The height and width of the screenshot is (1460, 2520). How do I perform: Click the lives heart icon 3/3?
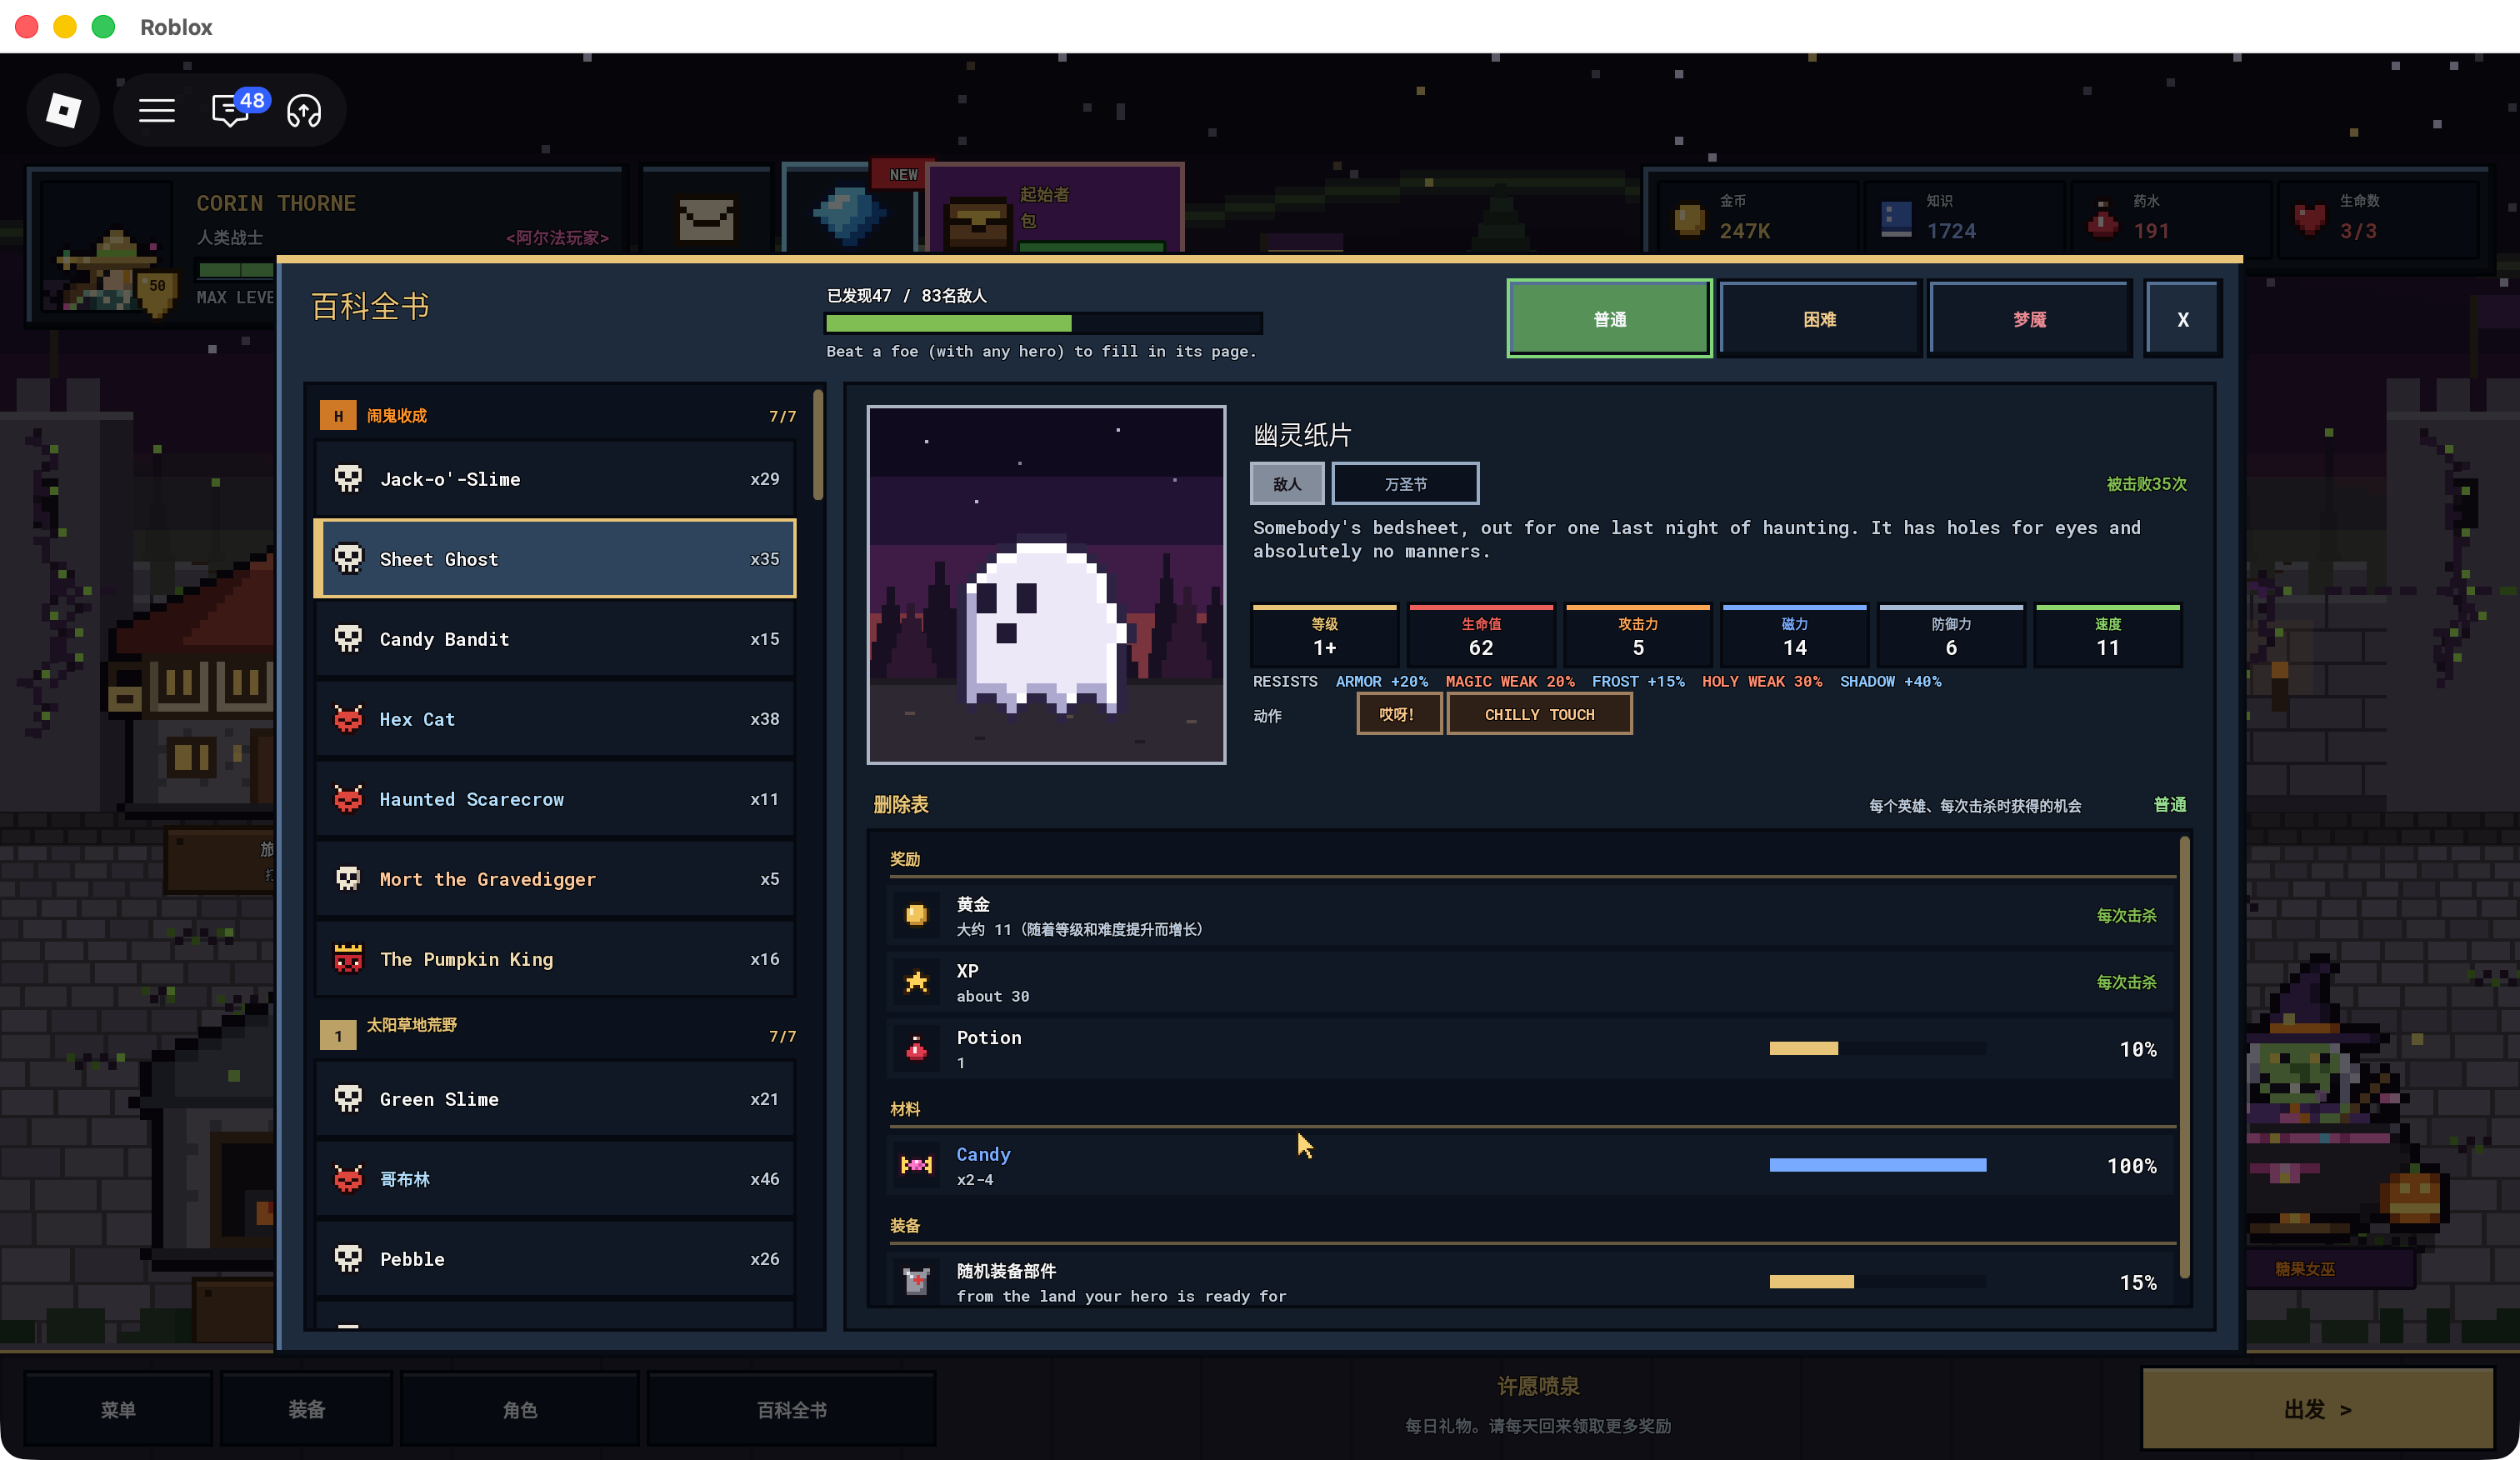coord(2310,218)
